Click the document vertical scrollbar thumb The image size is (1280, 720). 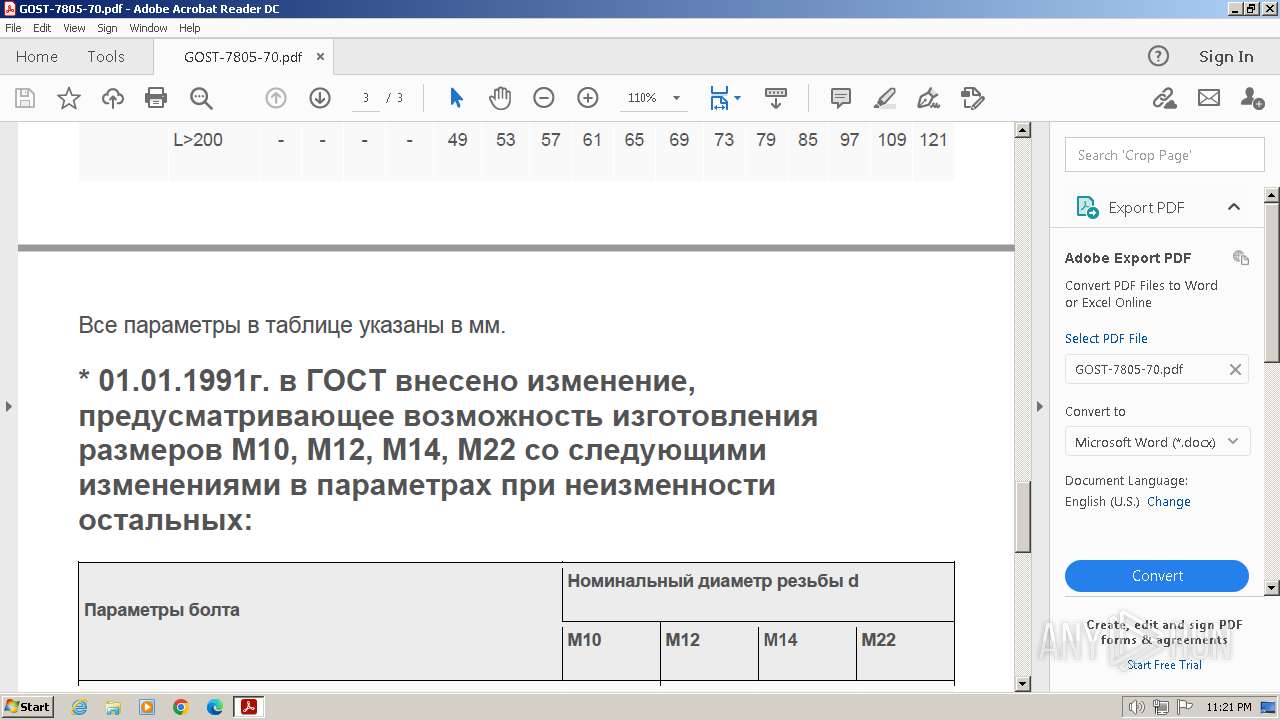click(1022, 516)
